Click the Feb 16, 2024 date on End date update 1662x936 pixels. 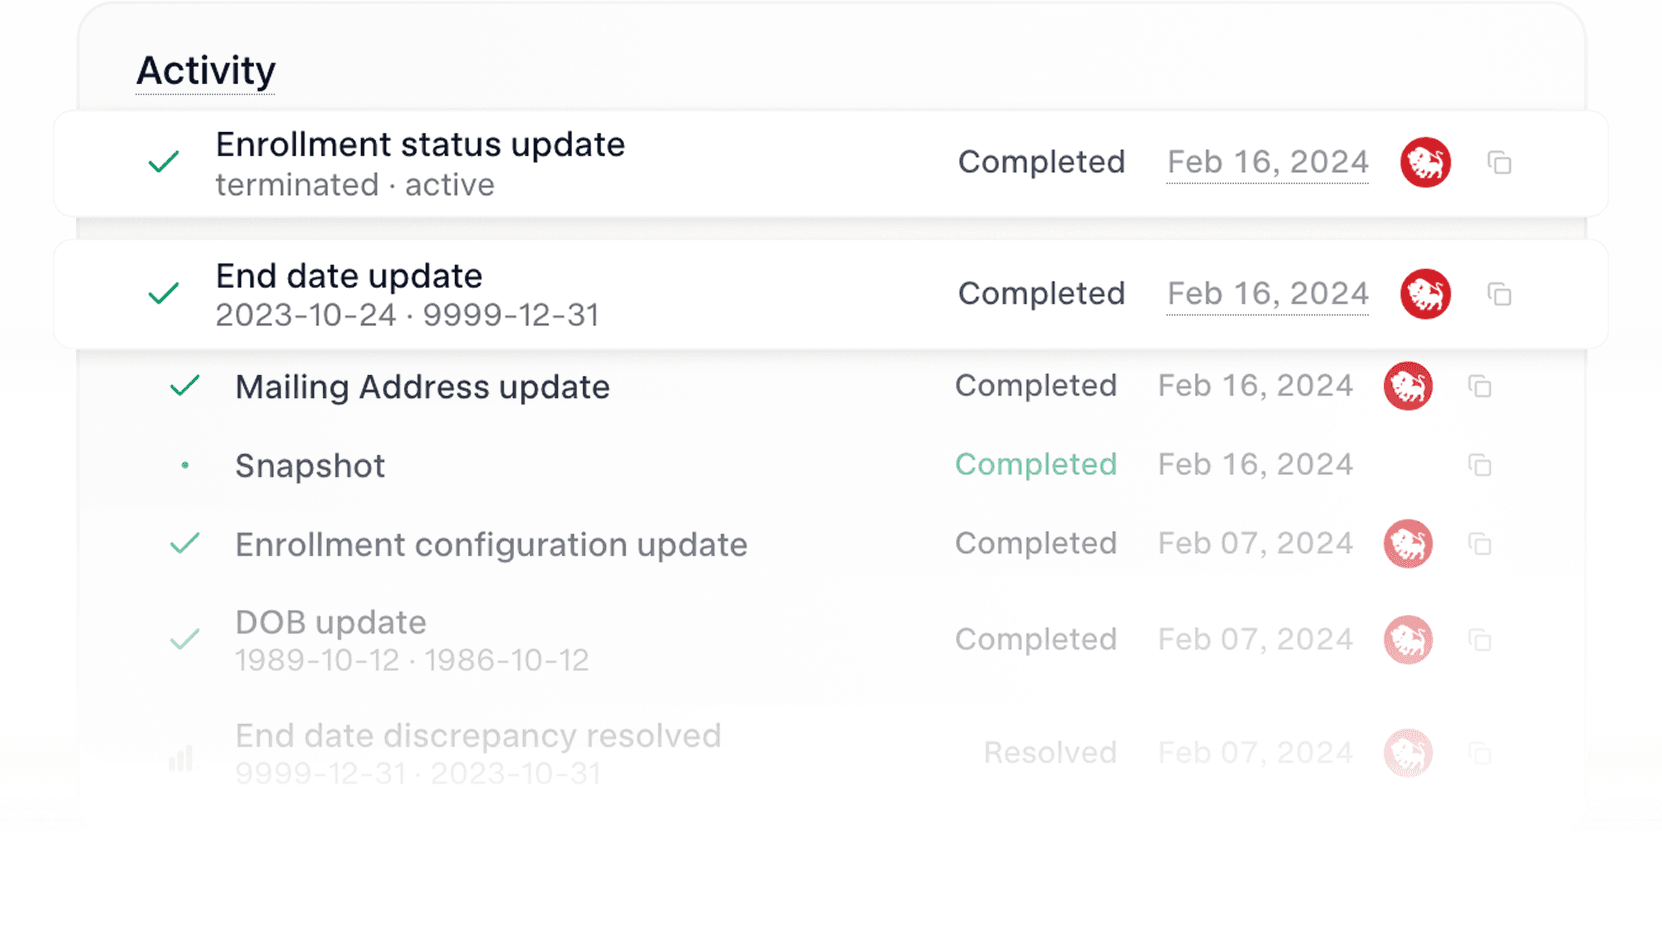click(x=1267, y=294)
